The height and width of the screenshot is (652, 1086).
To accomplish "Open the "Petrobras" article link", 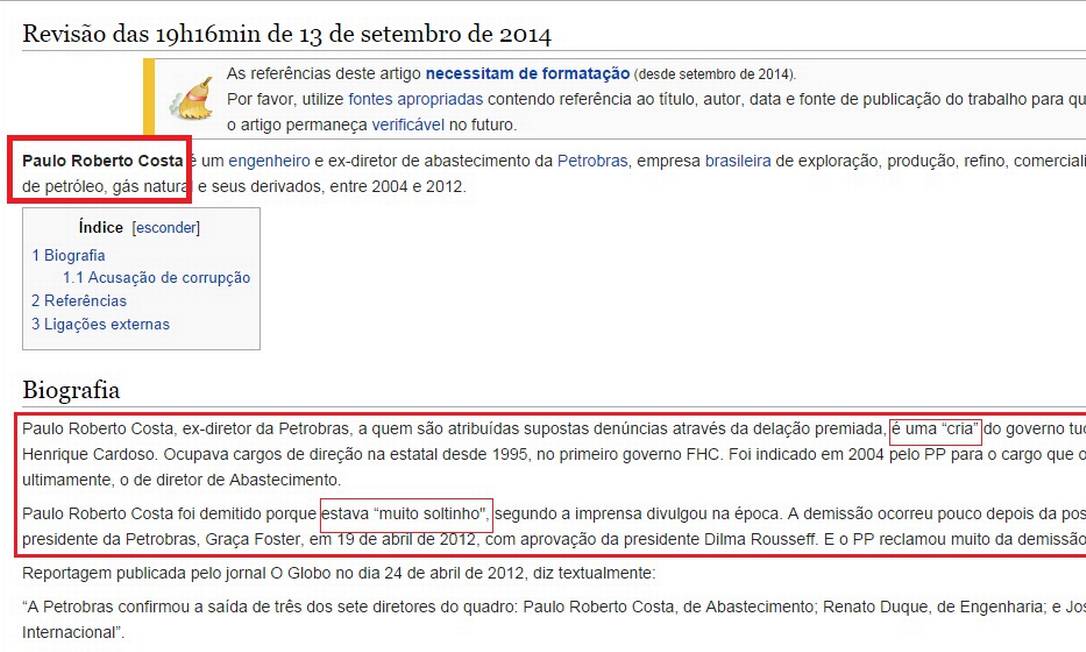I will click(x=592, y=160).
